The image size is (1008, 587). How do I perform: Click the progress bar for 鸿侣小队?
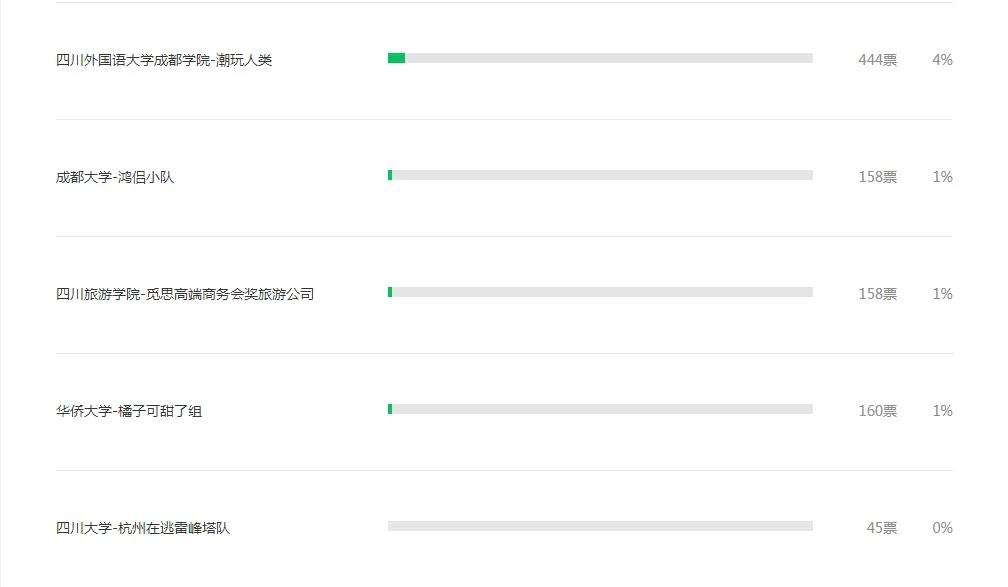click(x=600, y=175)
